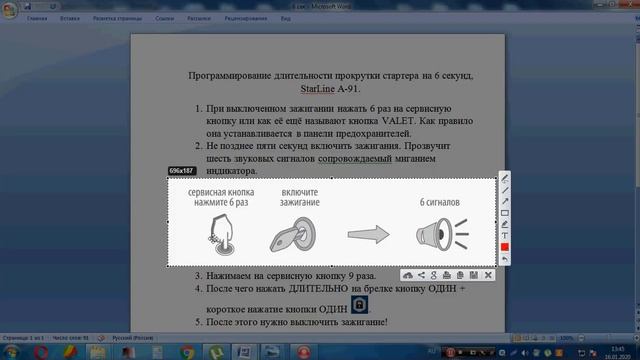Click the spelling check icon in the status bar

tap(101, 338)
